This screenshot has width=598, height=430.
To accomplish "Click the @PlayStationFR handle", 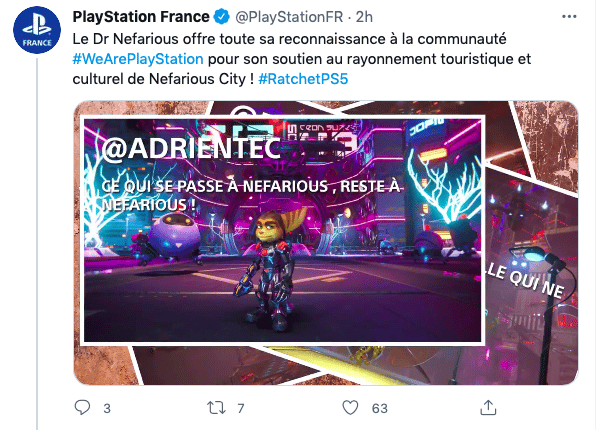I will (289, 17).
